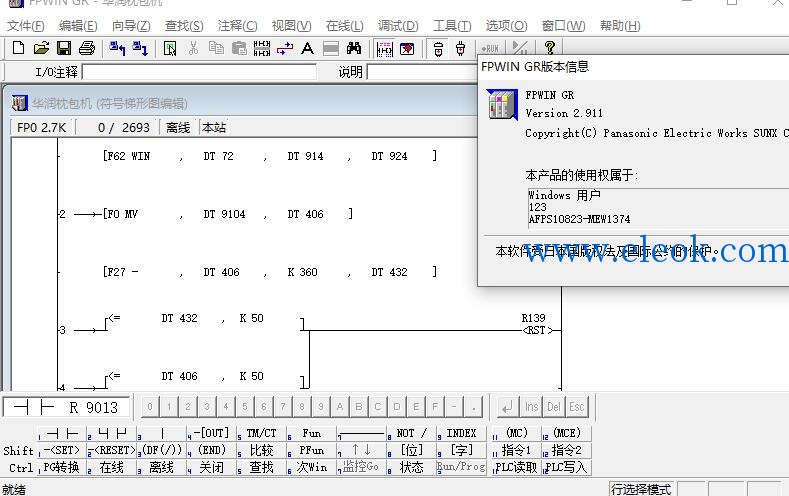
Task: Click the -<SET> shift function key
Action: 61,450
